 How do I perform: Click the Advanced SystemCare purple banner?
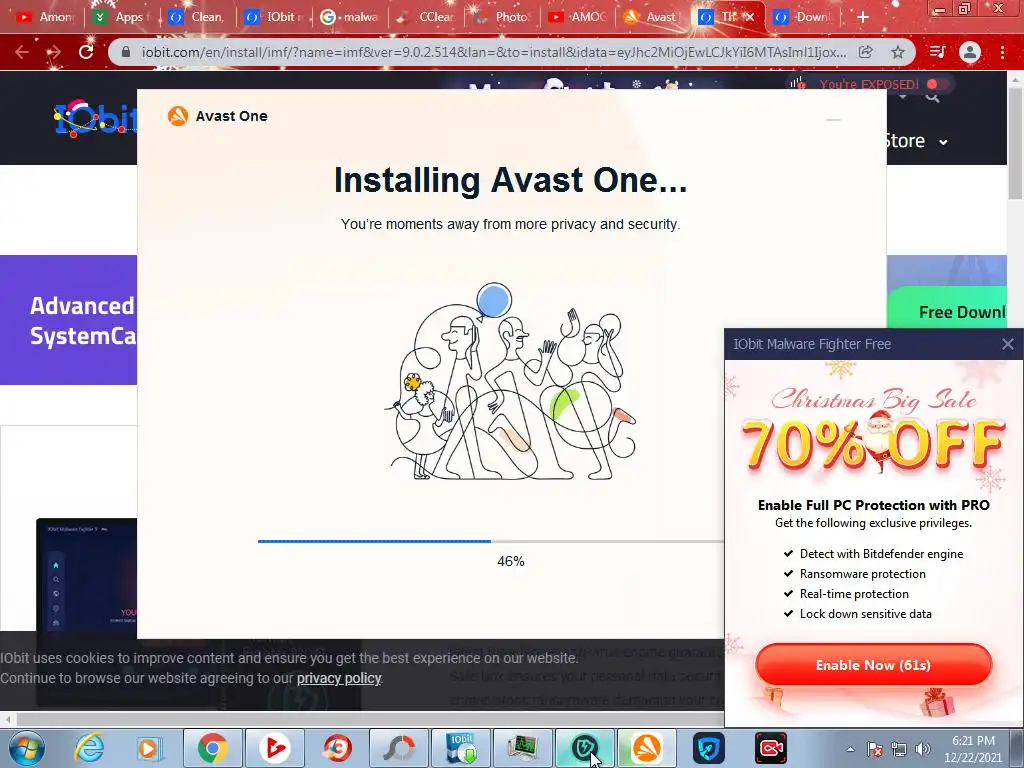click(69, 320)
